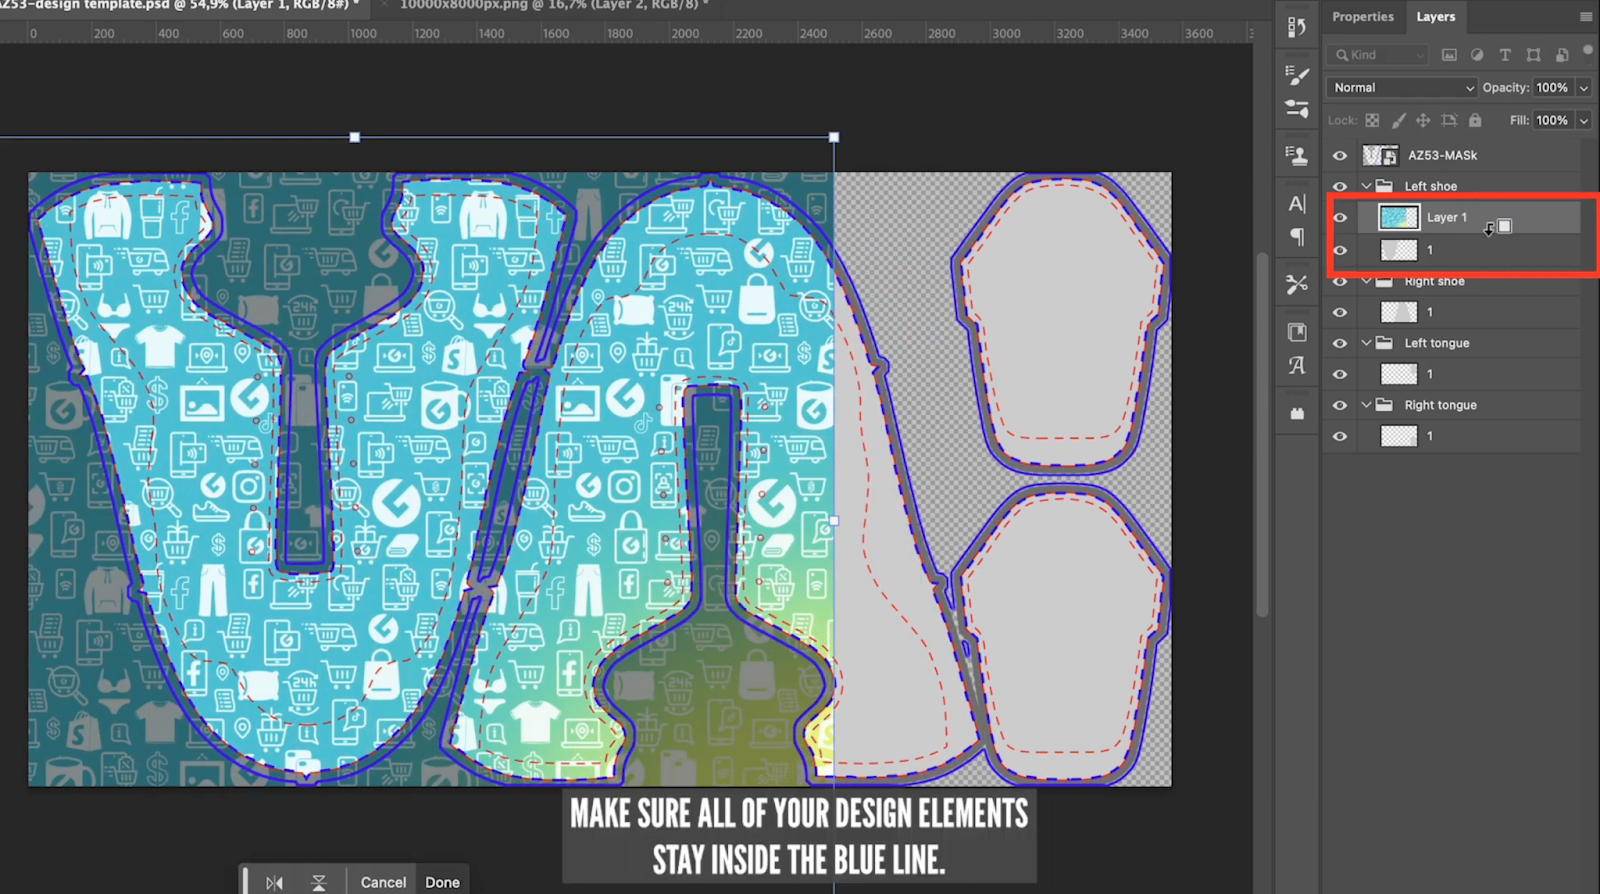
Task: Open the Brush Settings panel icon
Action: 1297,74
